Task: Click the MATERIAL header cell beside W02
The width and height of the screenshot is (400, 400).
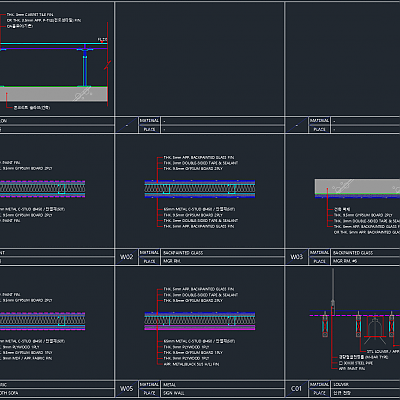Action: [149, 253]
